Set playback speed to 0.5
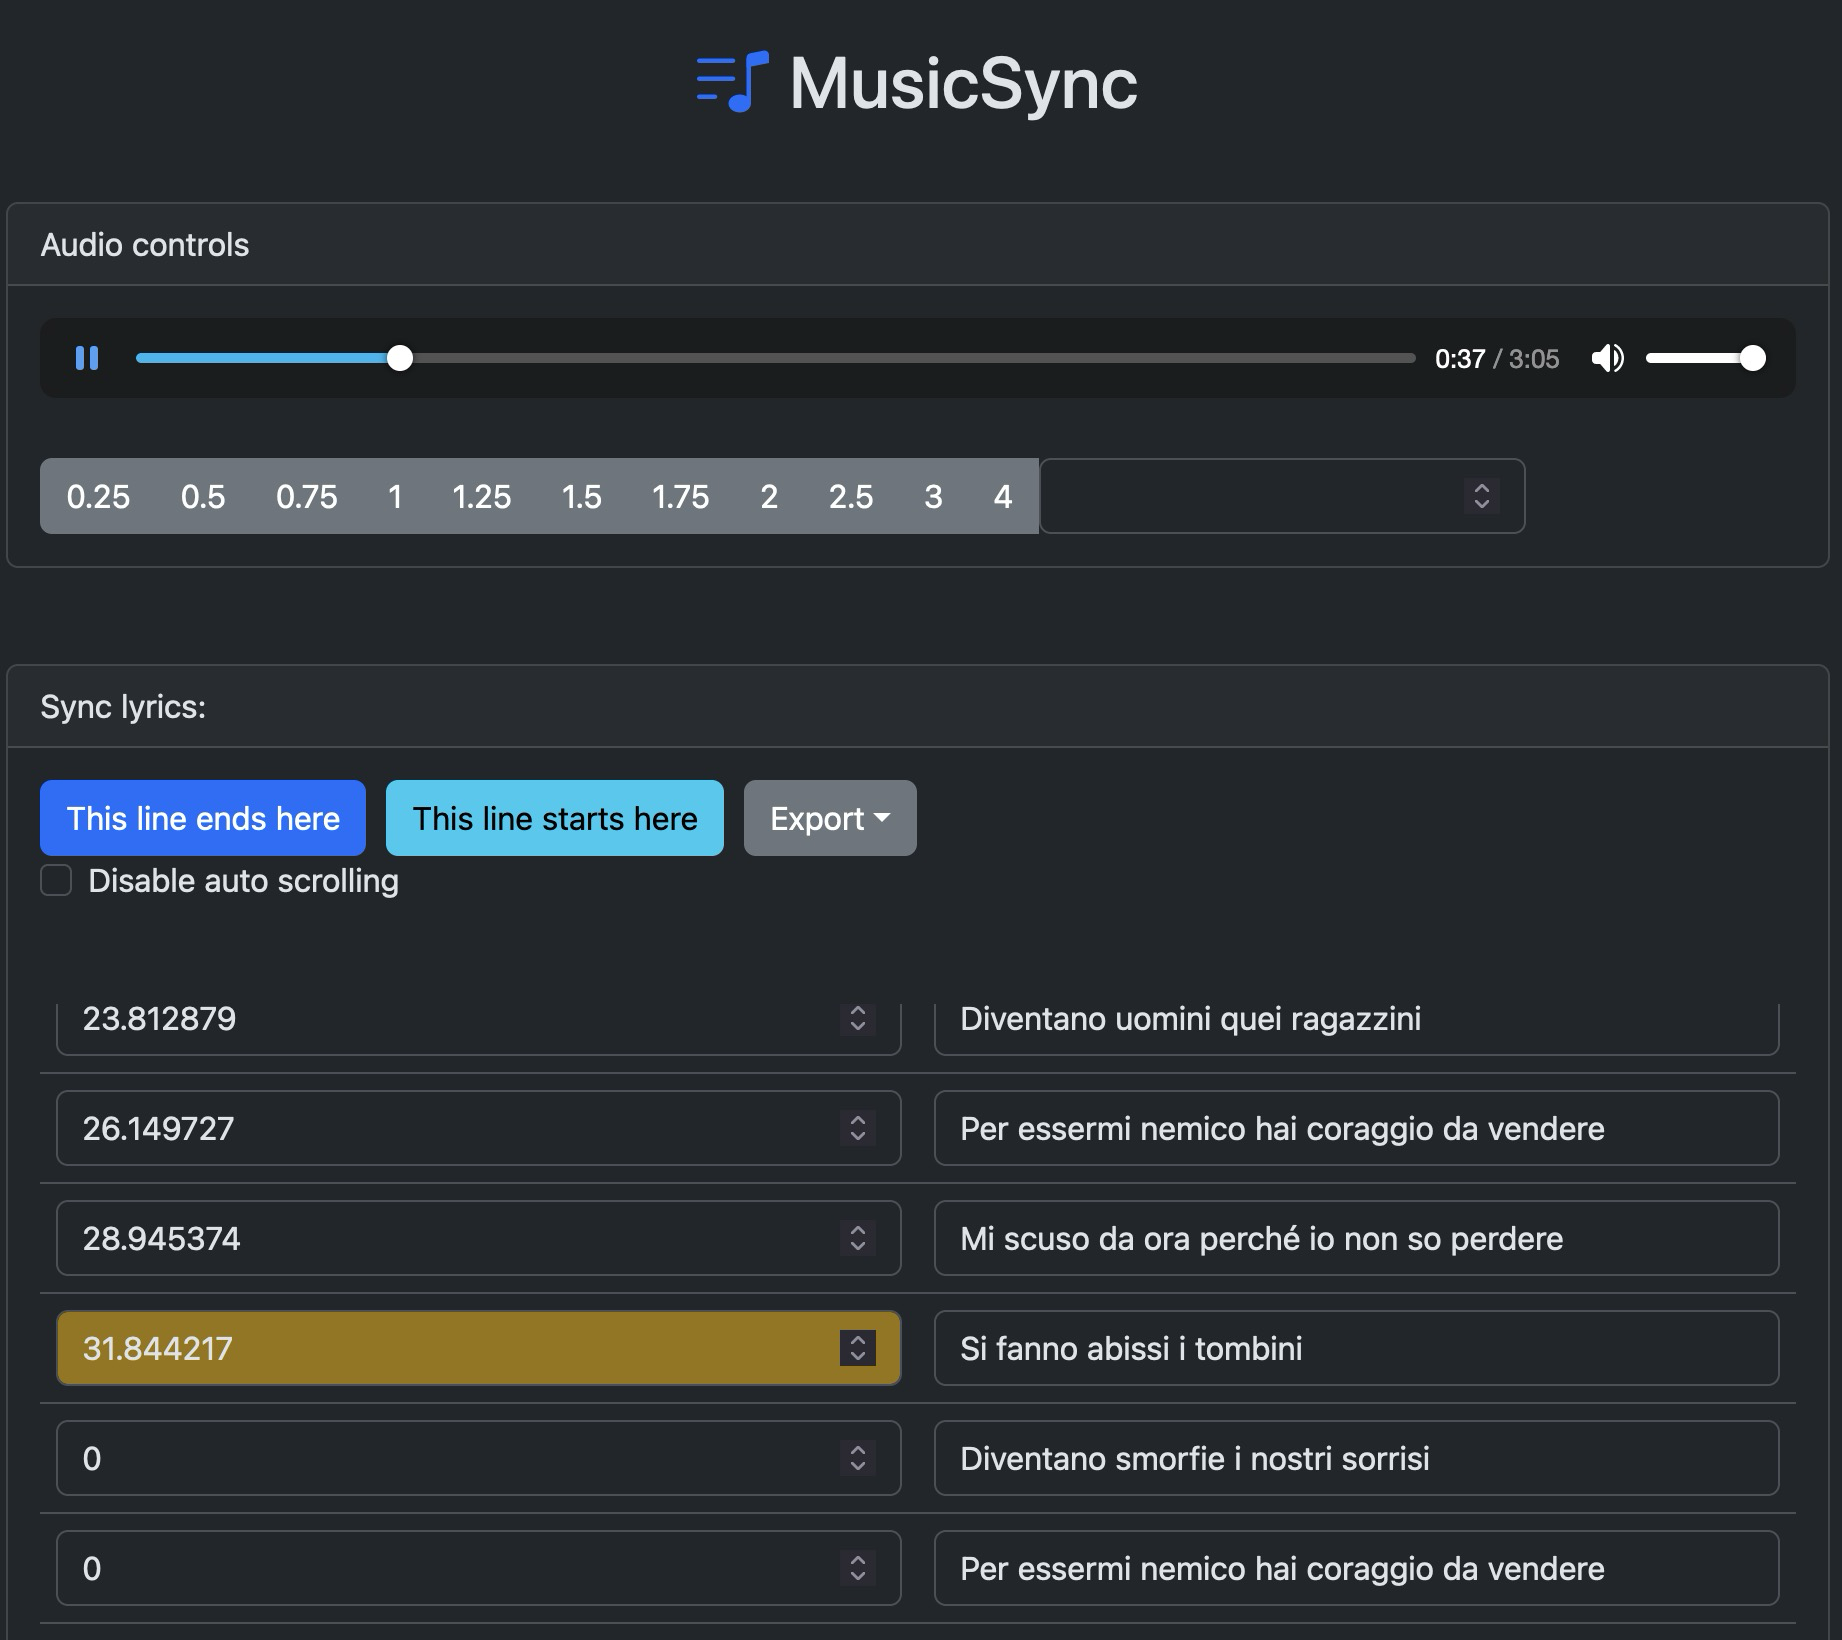Image resolution: width=1842 pixels, height=1640 pixels. pyautogui.click(x=203, y=496)
